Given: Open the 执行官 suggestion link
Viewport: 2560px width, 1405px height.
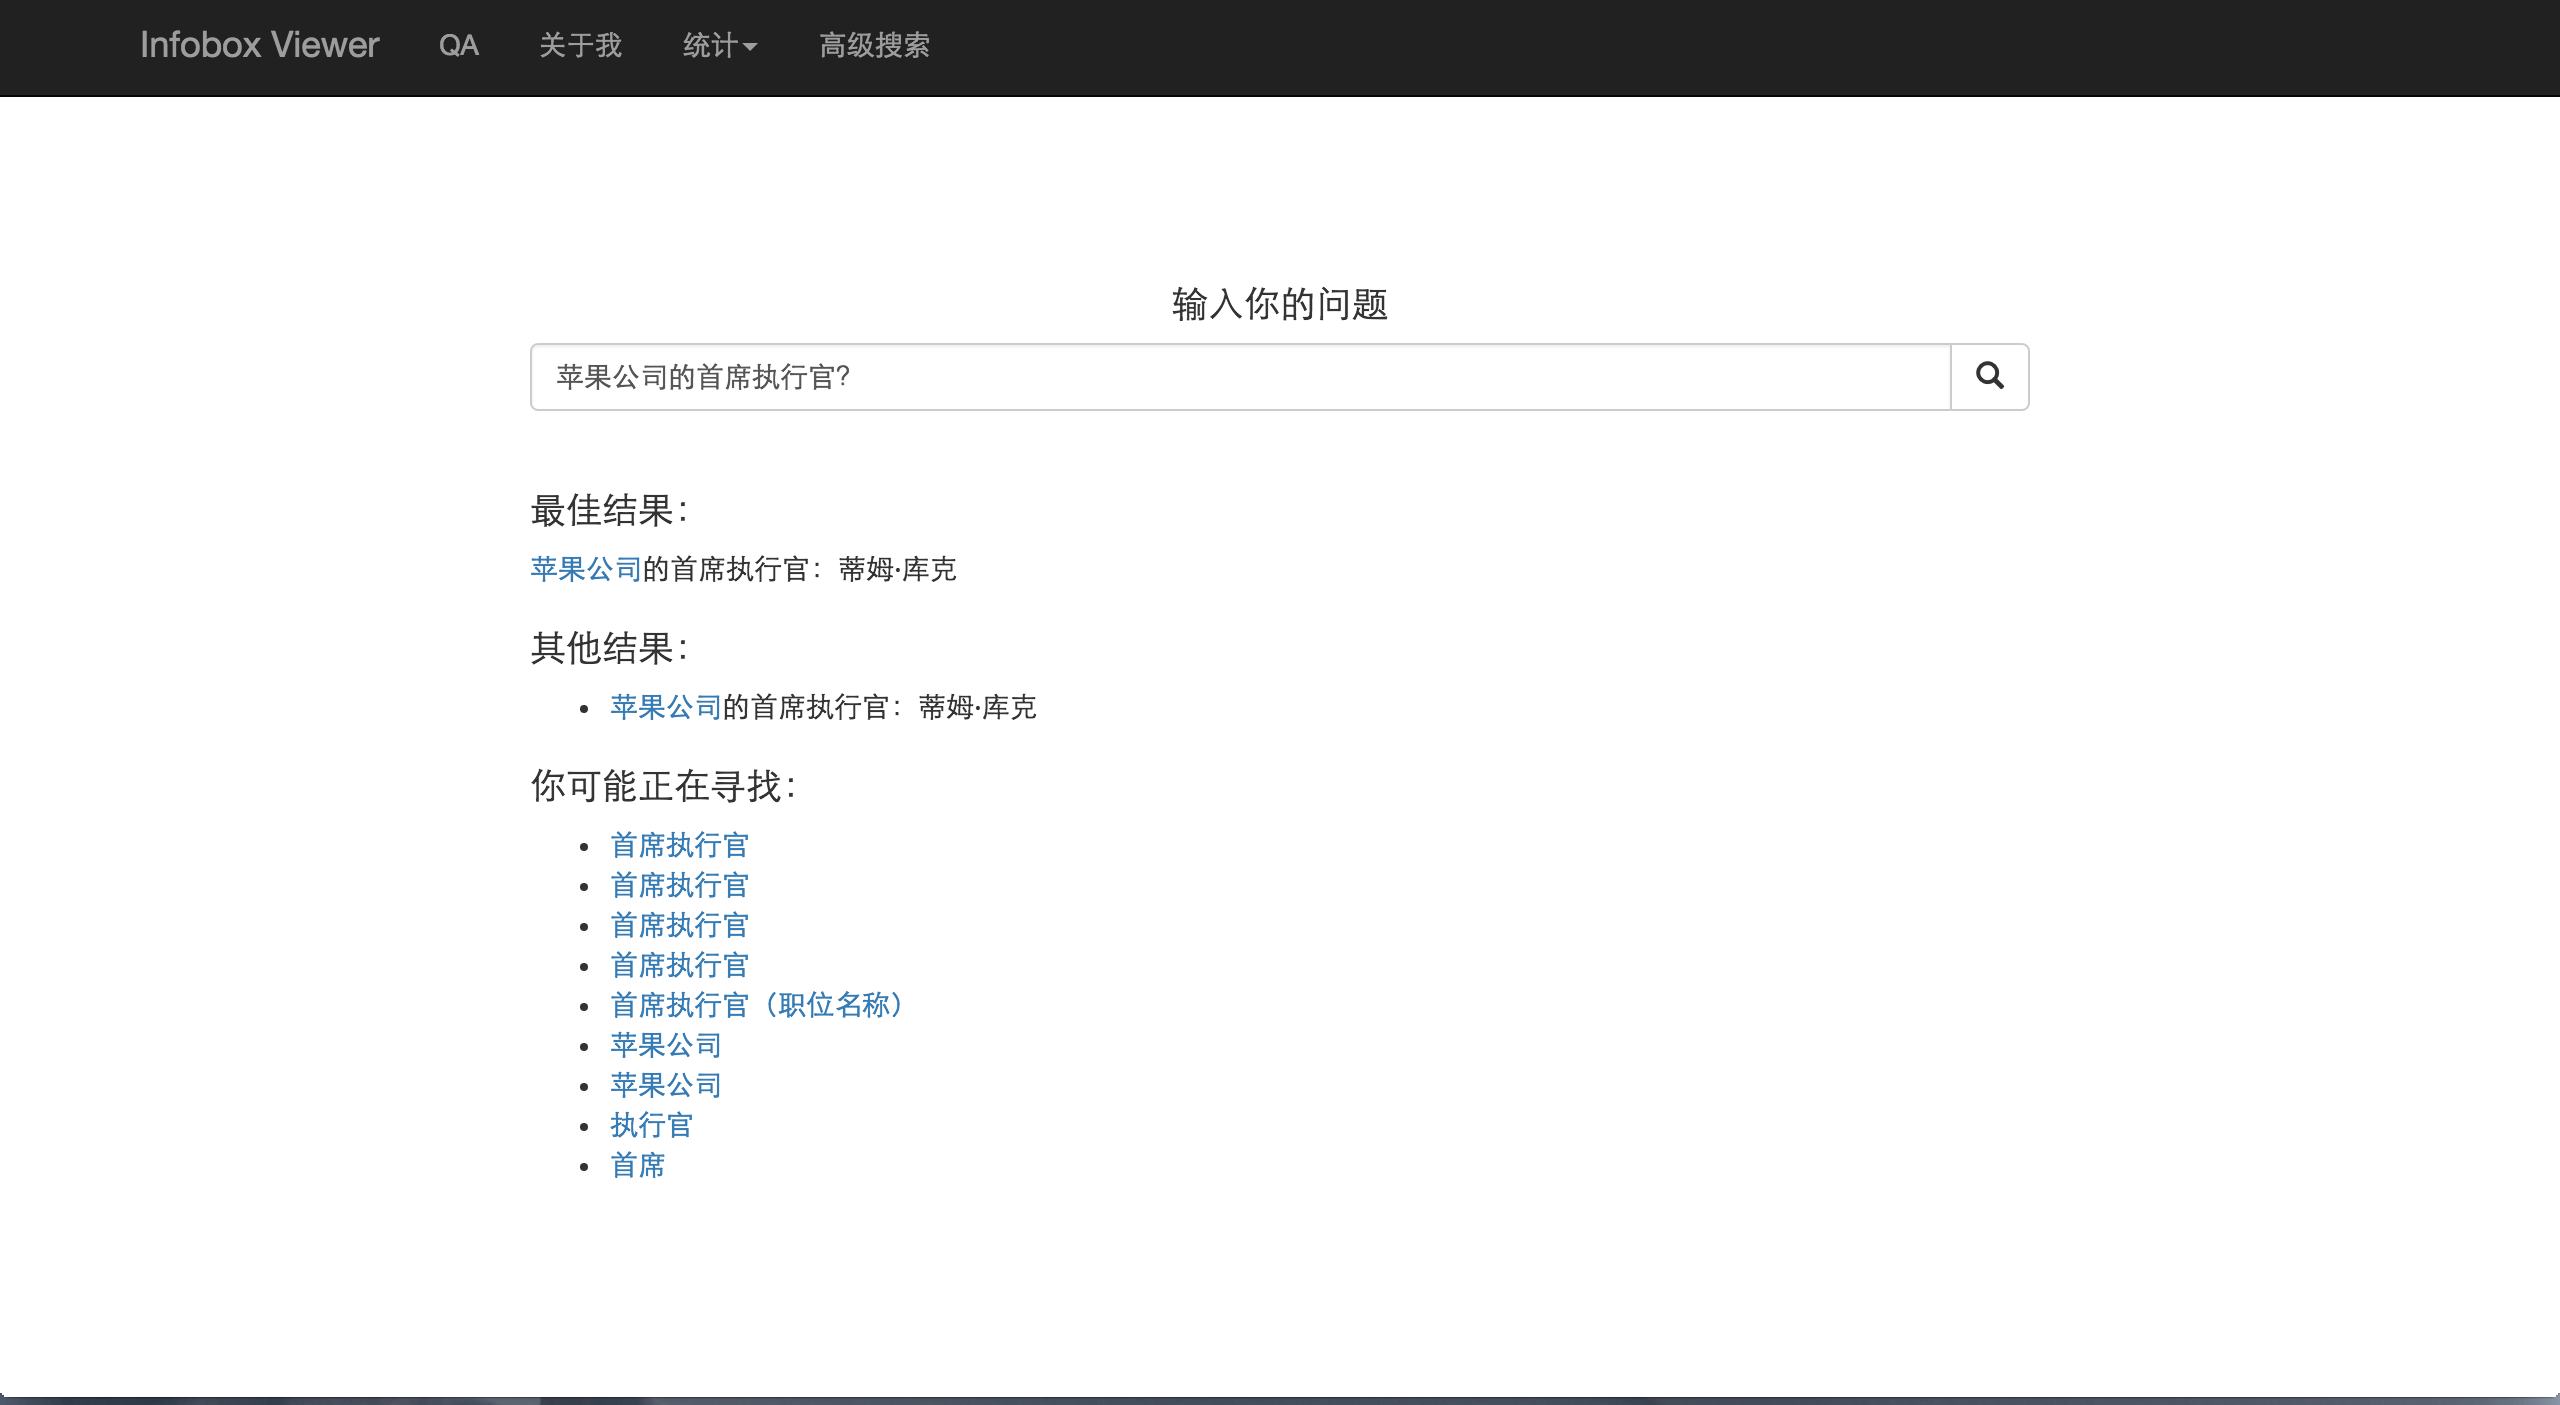Looking at the screenshot, I should 651,1125.
